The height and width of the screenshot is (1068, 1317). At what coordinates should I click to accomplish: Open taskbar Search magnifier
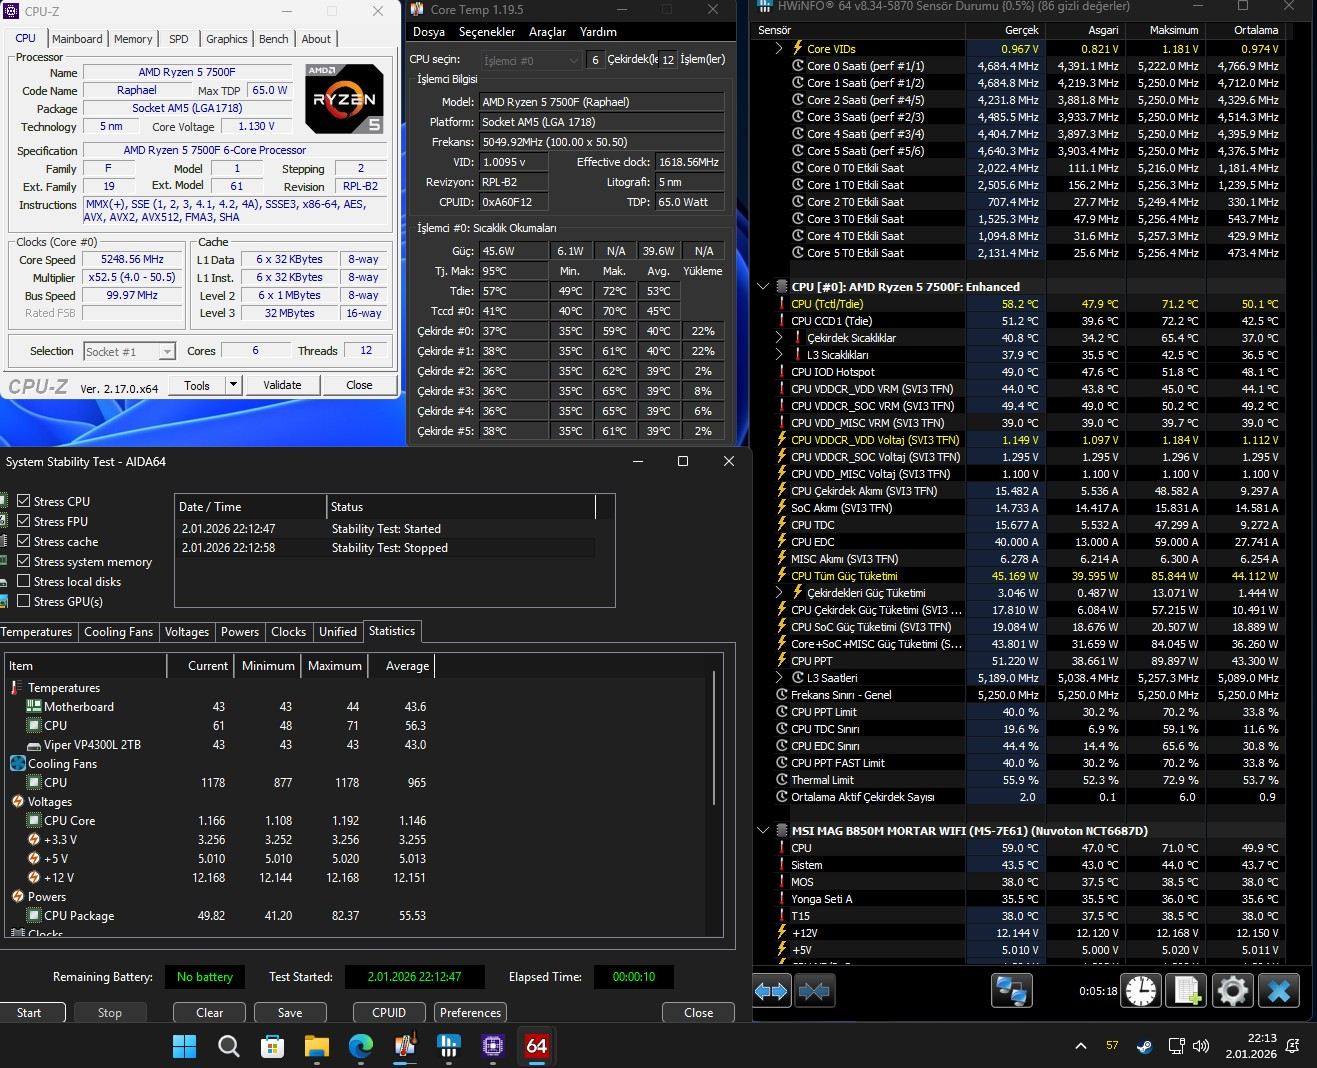pos(229,1046)
